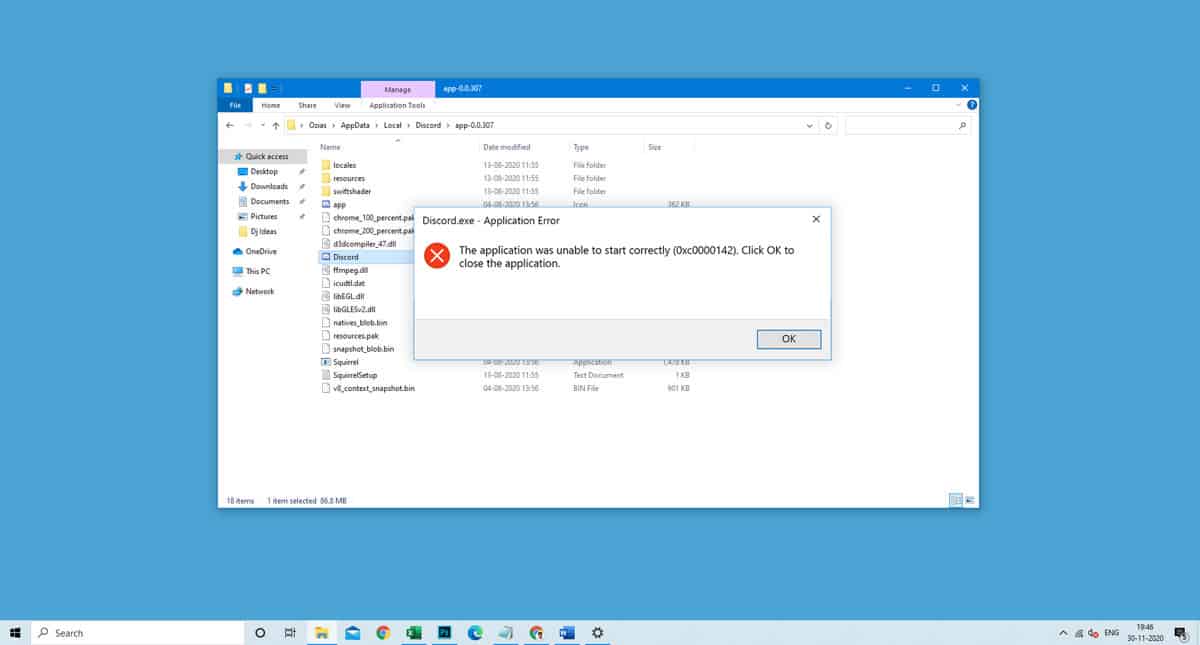Select natives_blob.bin file
Screen dimensions: 1200x645
(x=354, y=323)
